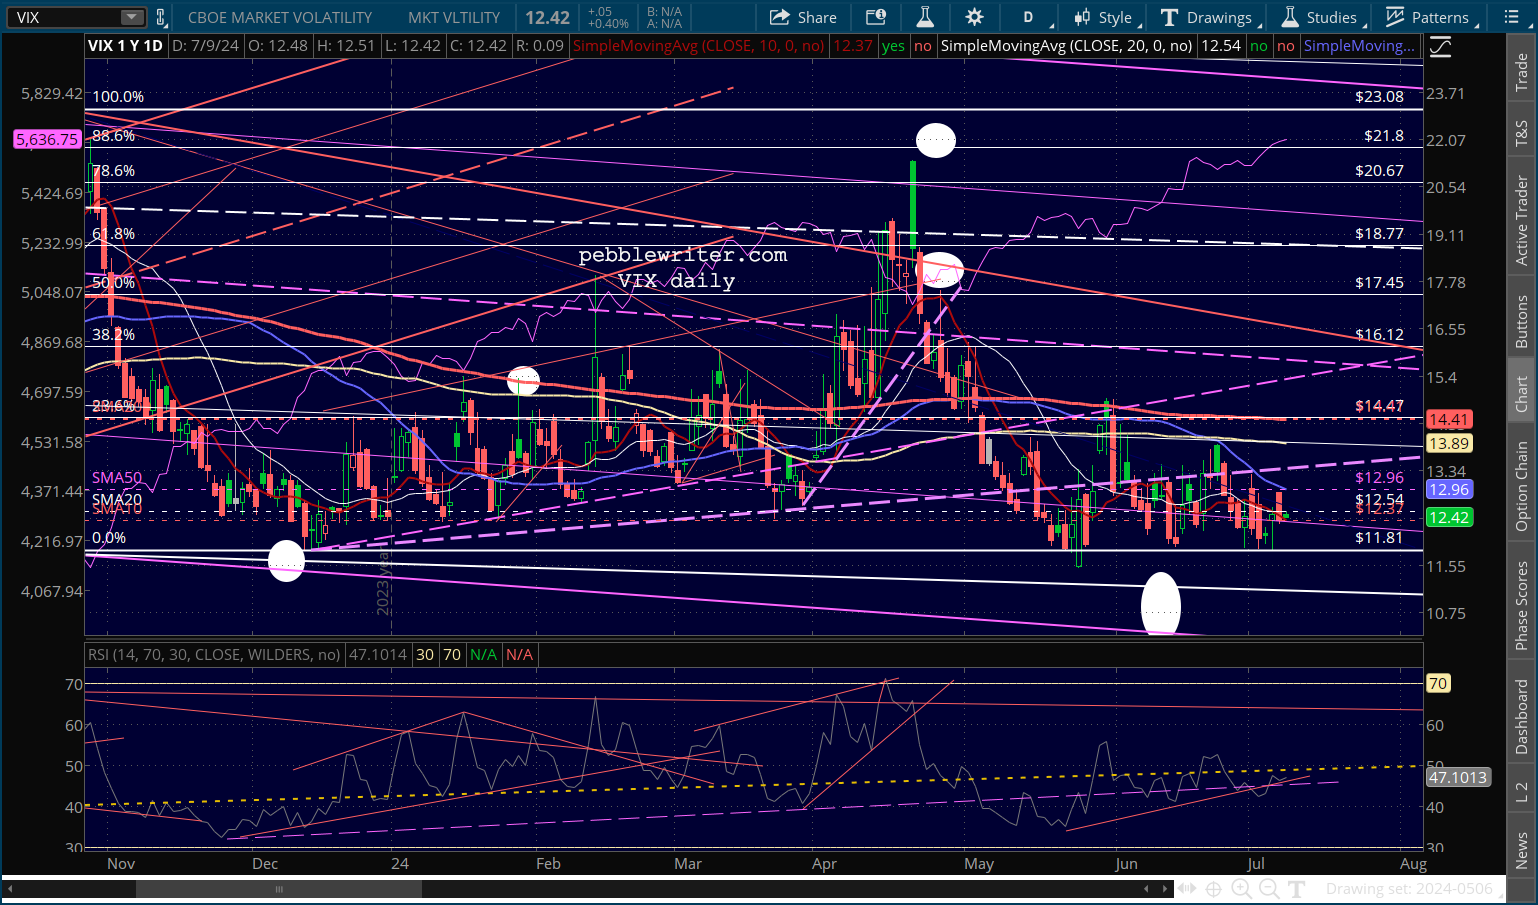
Task: Click the flask icon beside Share
Action: tap(925, 17)
